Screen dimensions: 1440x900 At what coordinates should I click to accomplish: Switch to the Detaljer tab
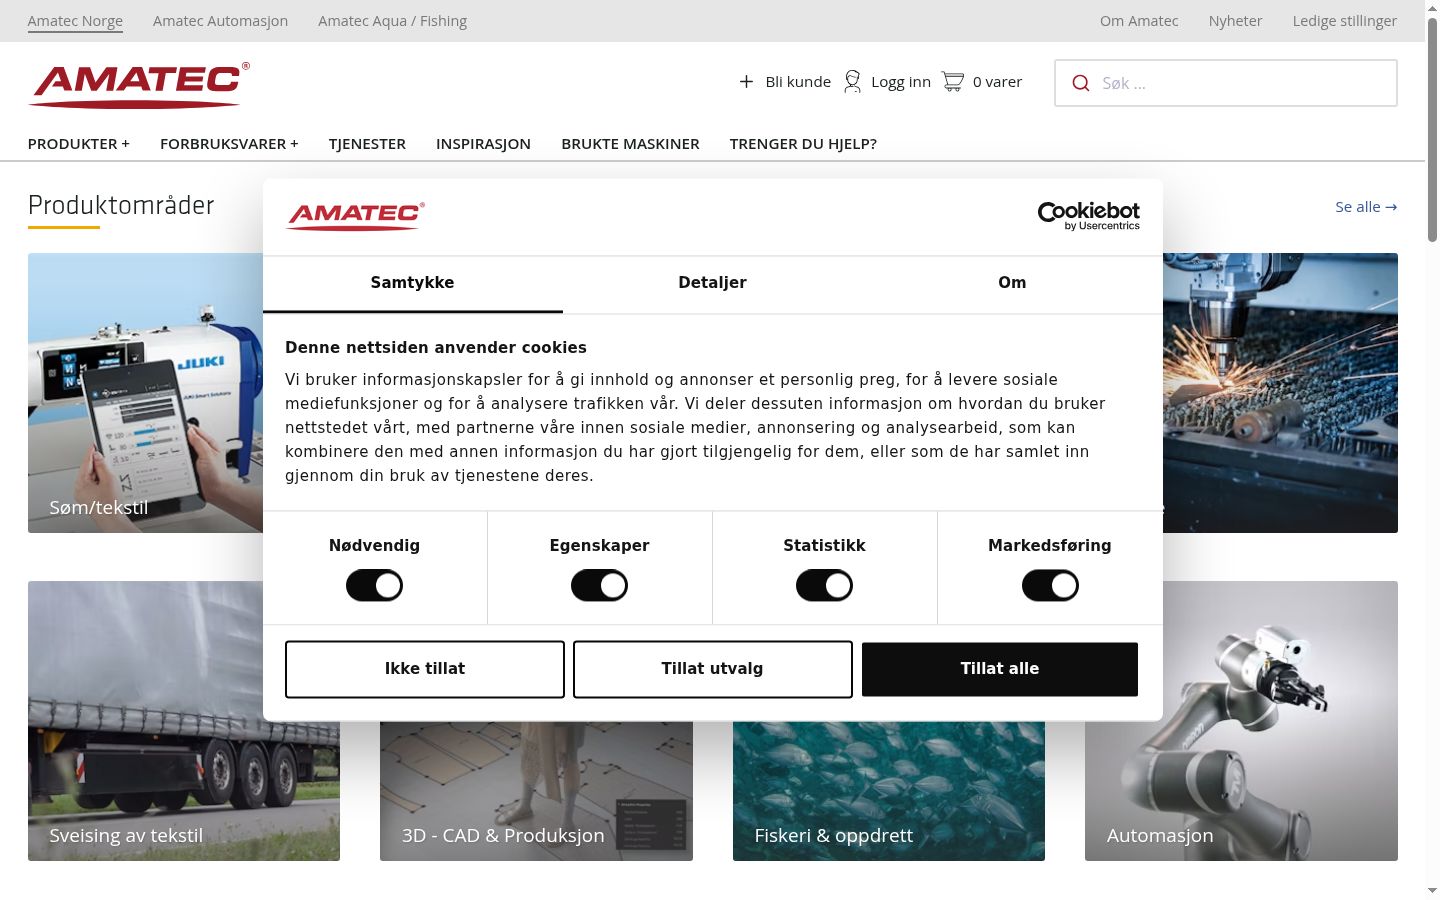(713, 284)
